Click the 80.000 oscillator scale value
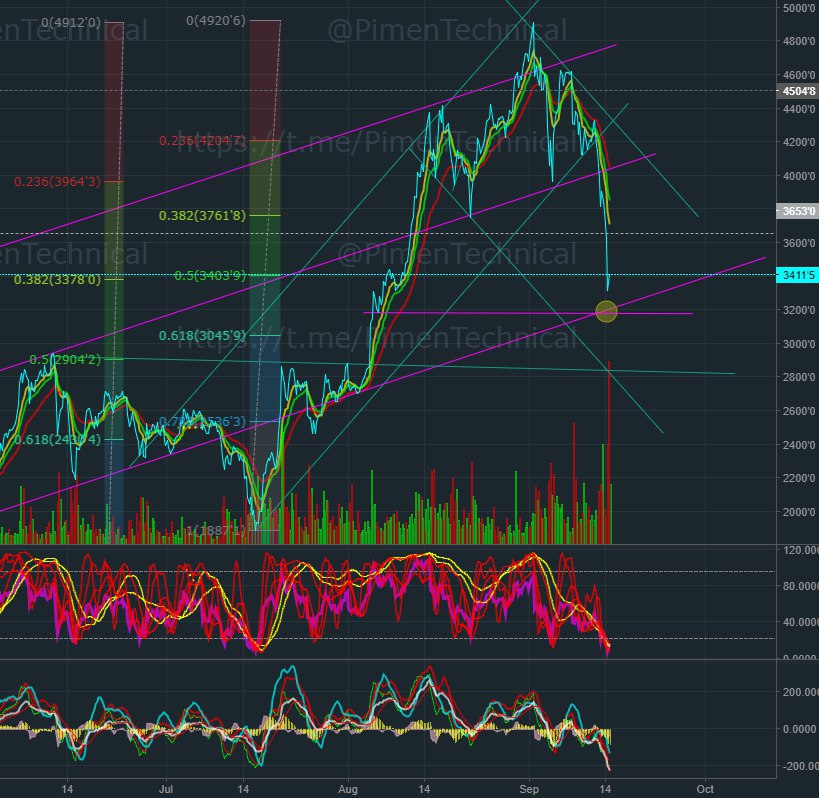Image resolution: width=819 pixels, height=798 pixels. (x=800, y=586)
